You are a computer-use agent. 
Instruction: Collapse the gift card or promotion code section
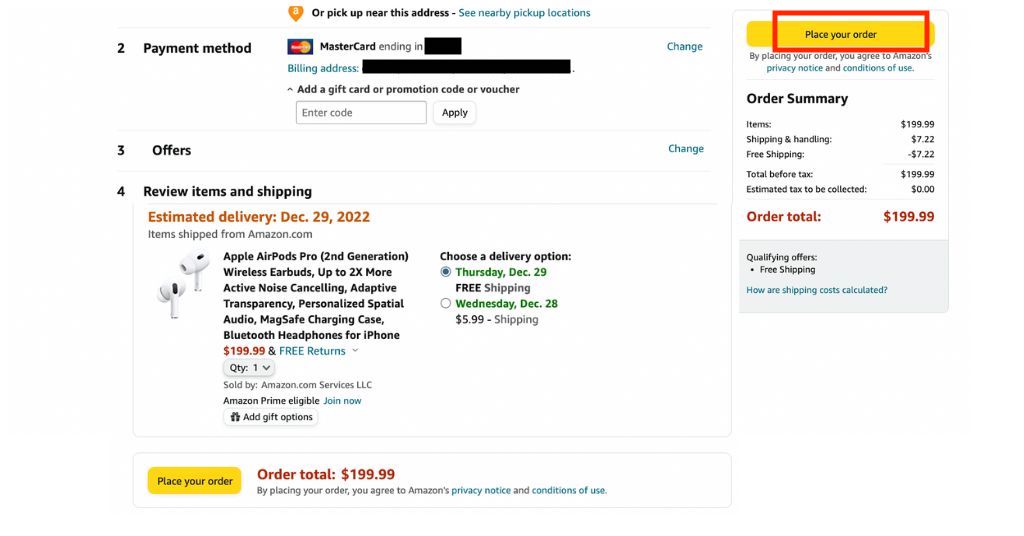pyautogui.click(x=291, y=90)
